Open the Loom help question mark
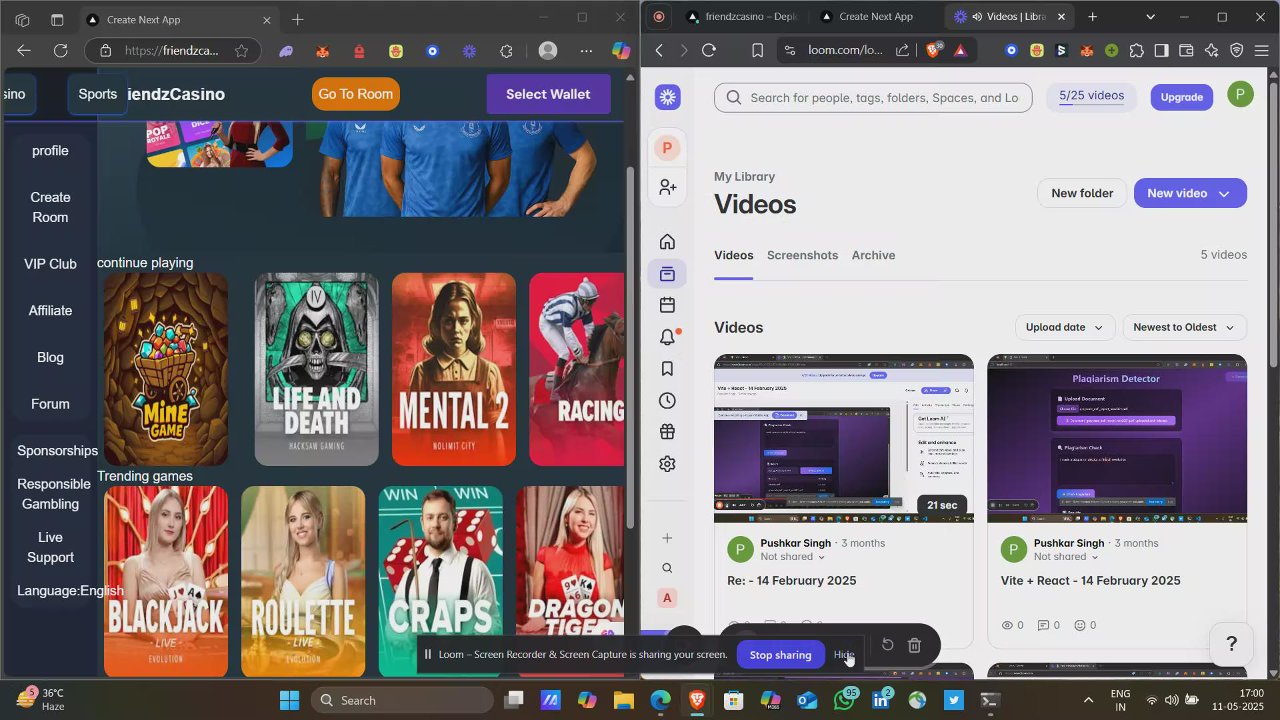Viewport: 1280px width, 720px height. tap(1232, 644)
